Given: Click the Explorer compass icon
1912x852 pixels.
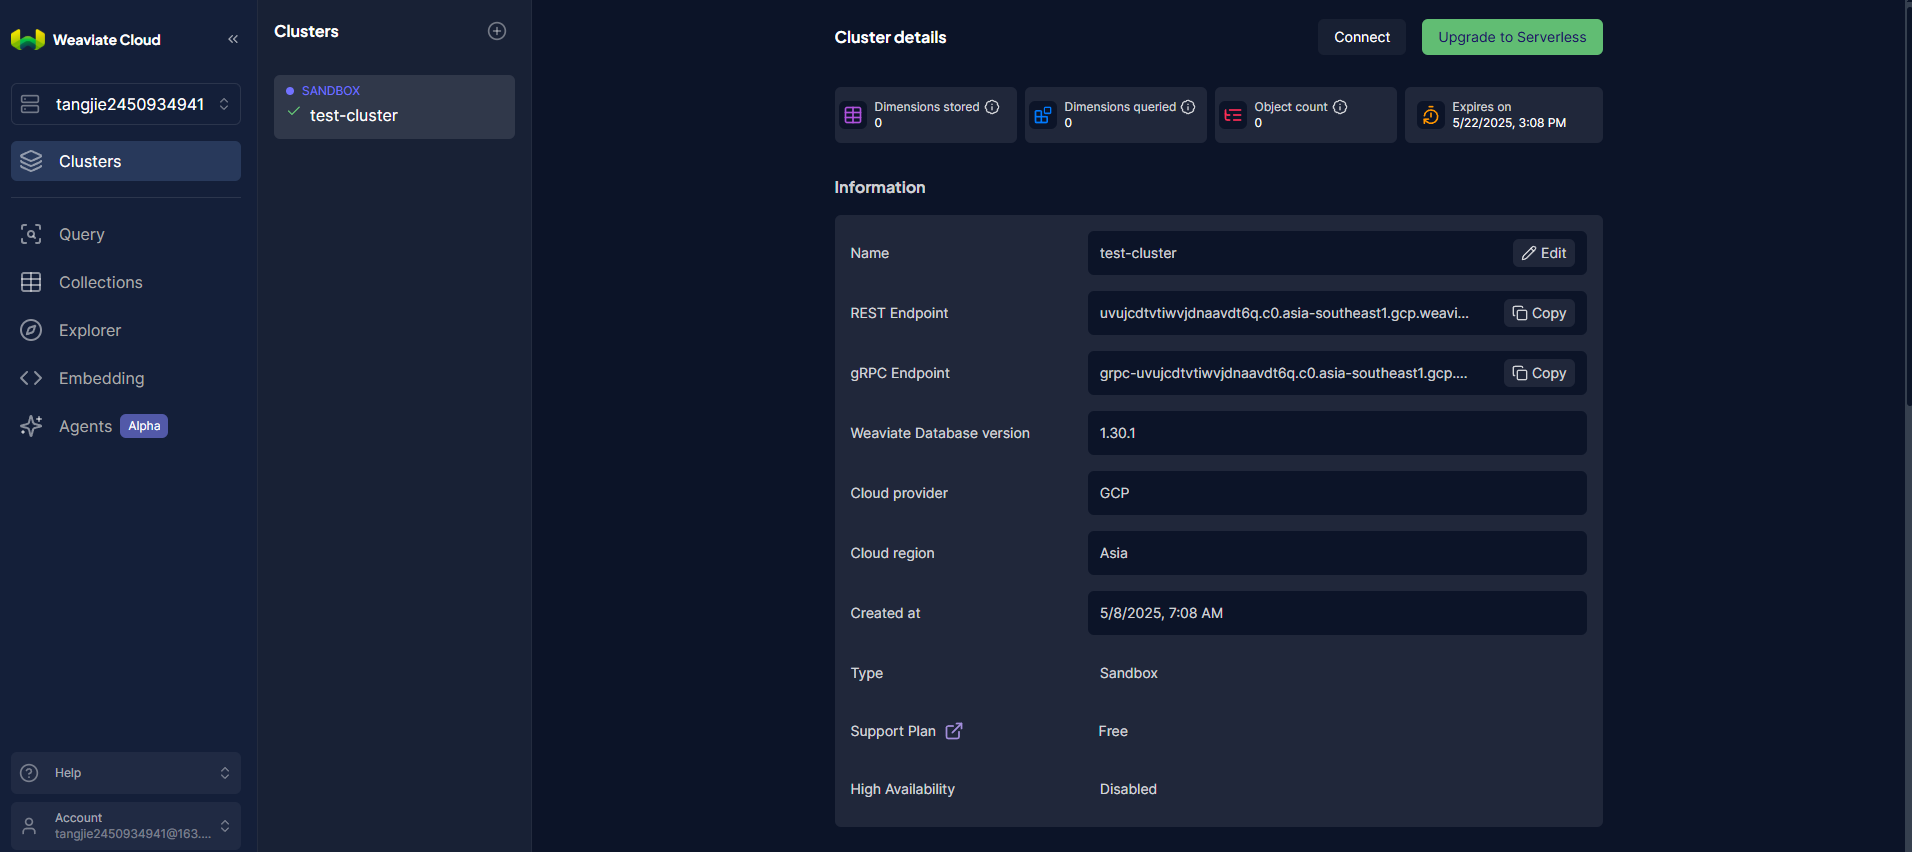Looking at the screenshot, I should coord(31,330).
